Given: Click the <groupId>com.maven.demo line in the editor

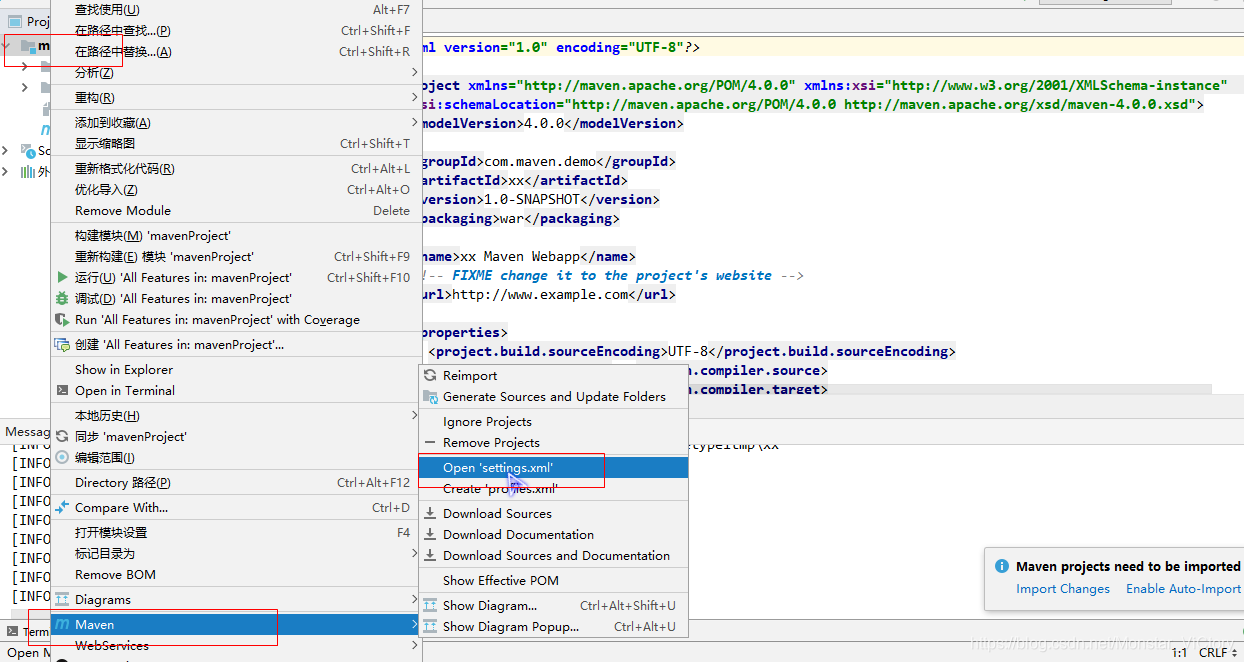Looking at the screenshot, I should pos(549,161).
